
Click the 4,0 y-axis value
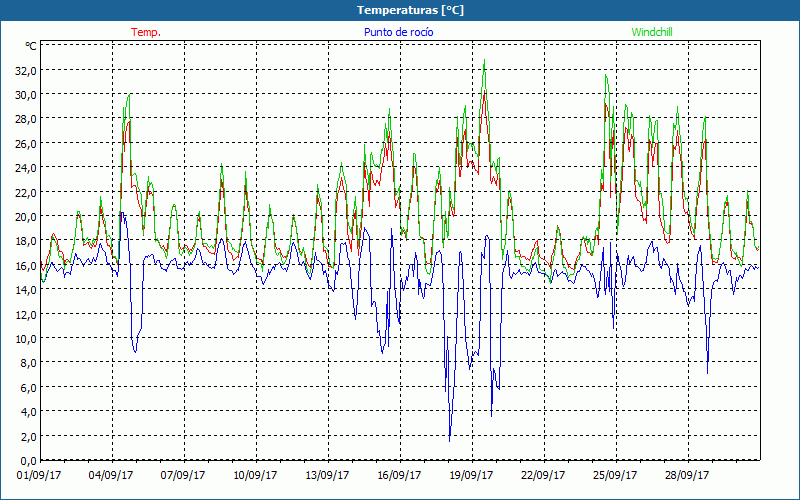click(x=28, y=412)
